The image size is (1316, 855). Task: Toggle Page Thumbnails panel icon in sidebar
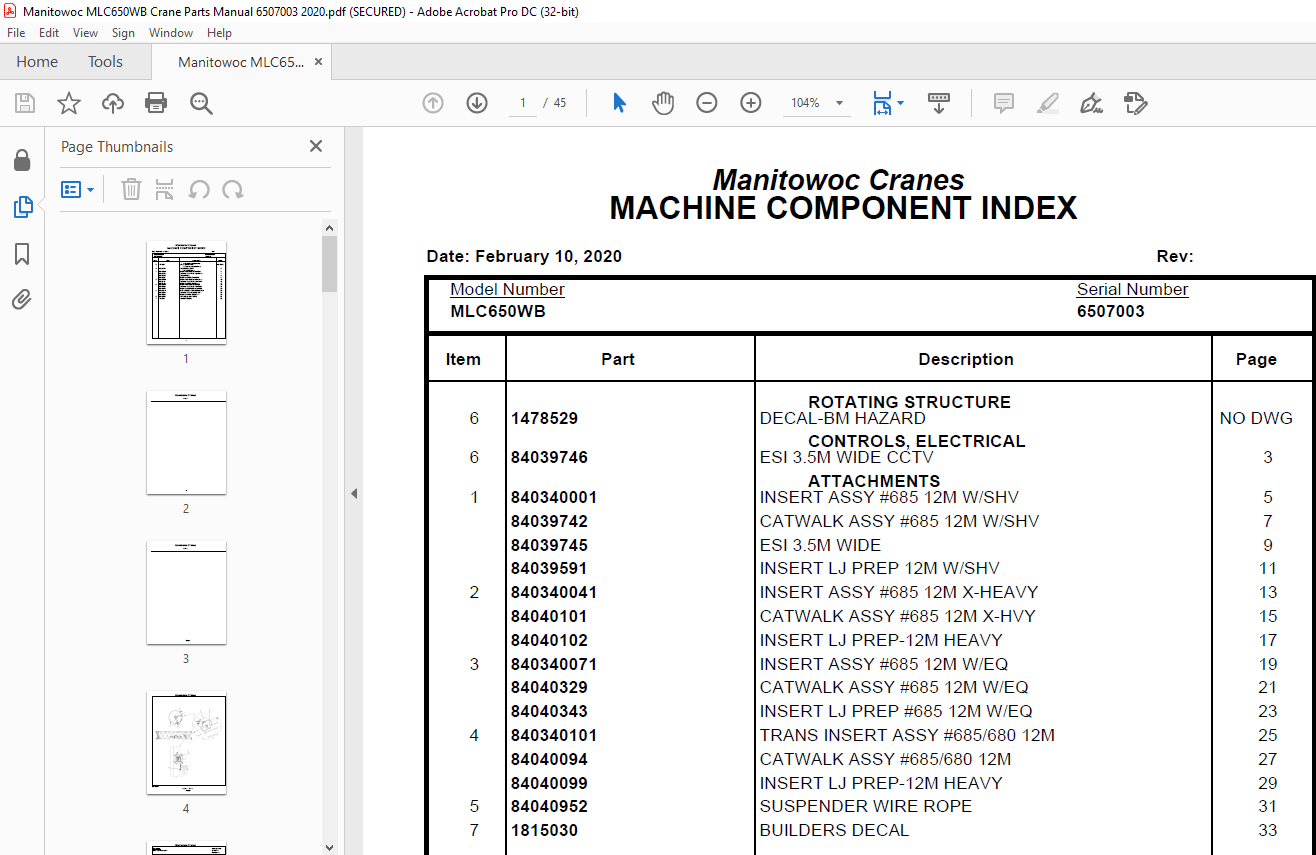coord(22,207)
